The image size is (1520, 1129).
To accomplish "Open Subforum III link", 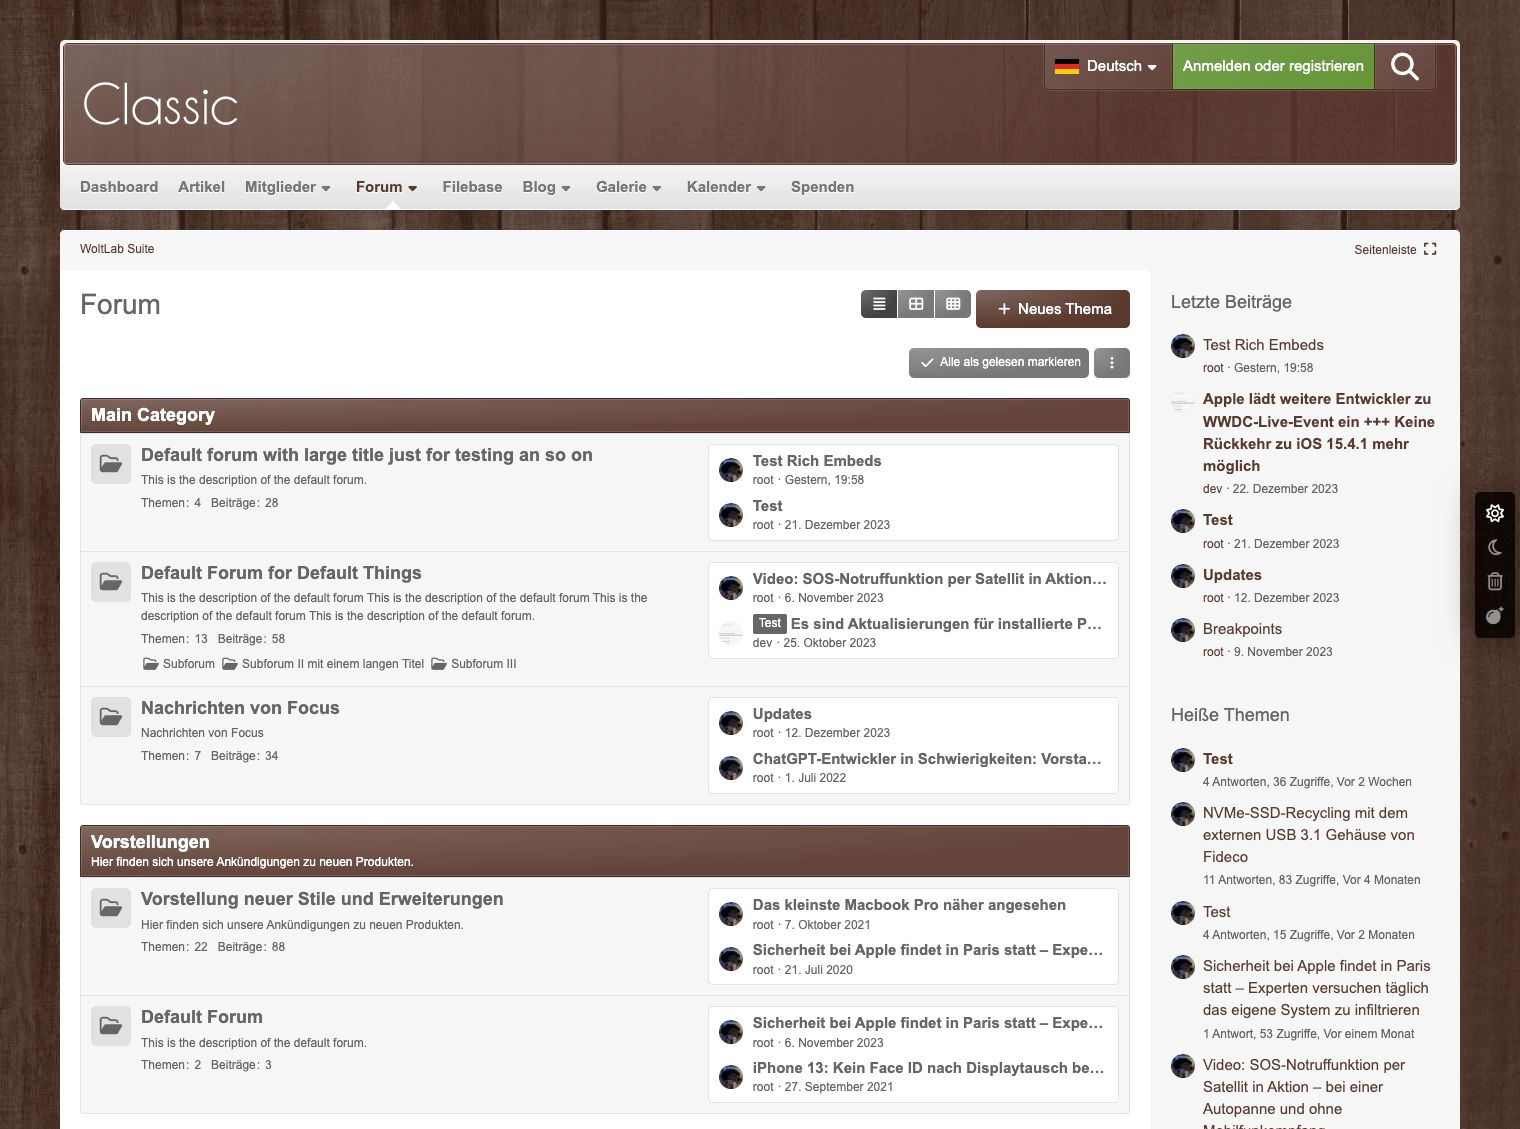I will [x=483, y=664].
